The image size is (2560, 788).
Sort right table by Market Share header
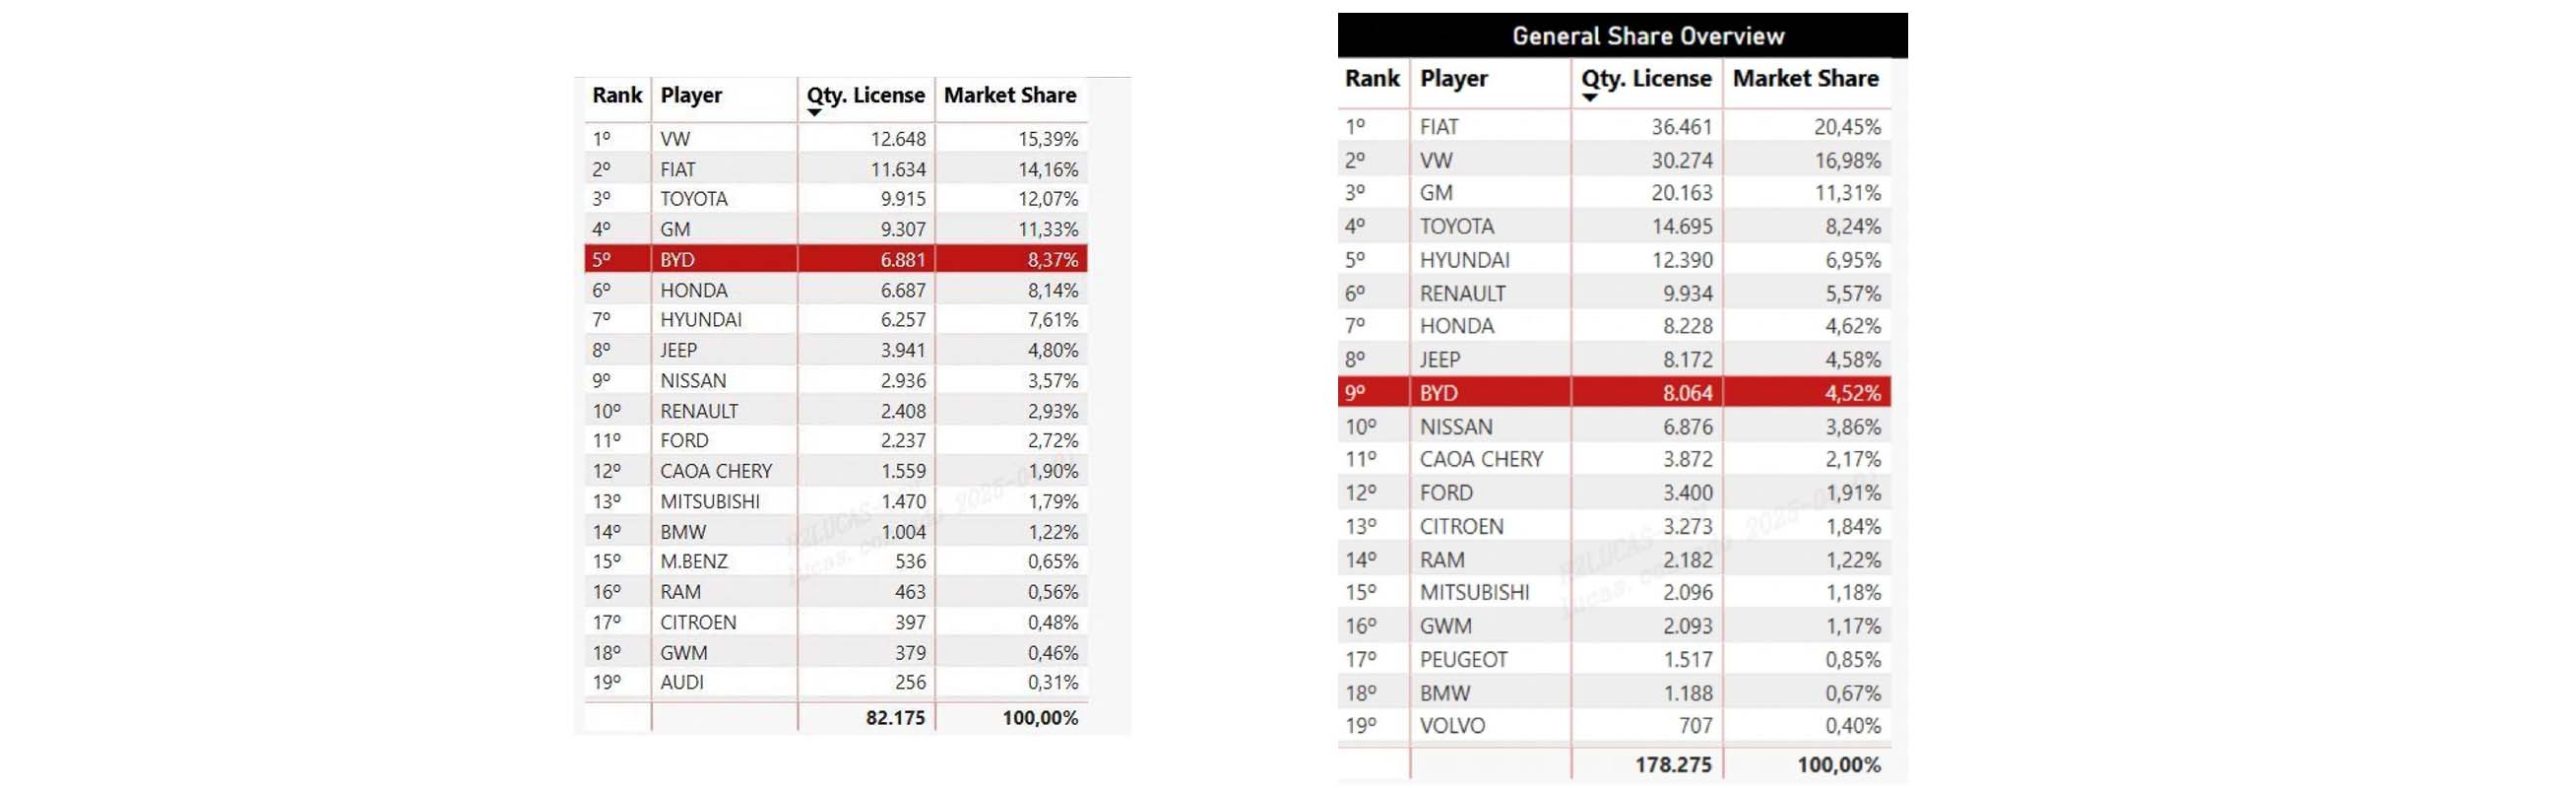[x=1805, y=78]
